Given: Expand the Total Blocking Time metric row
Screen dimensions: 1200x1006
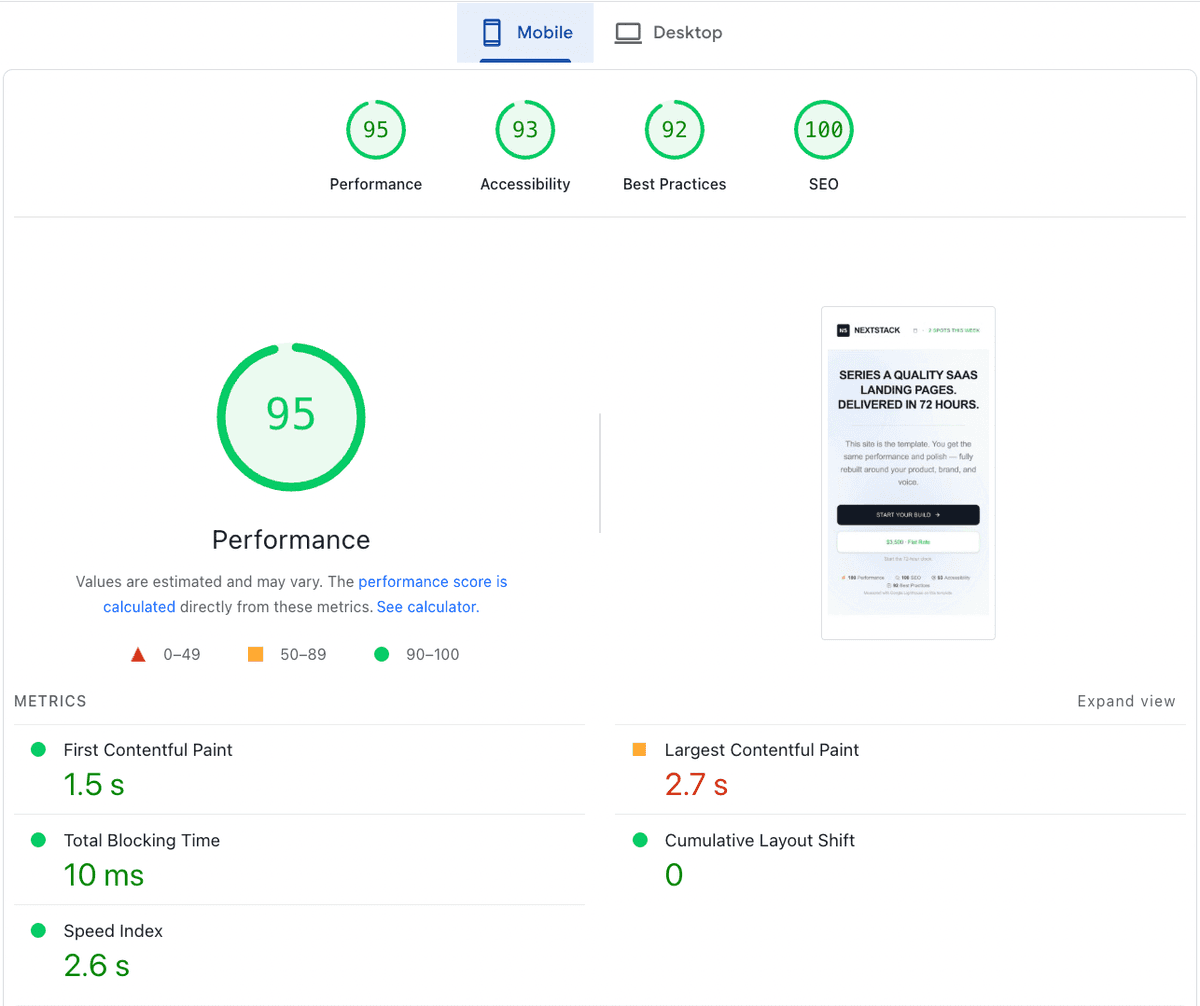Looking at the screenshot, I should click(x=141, y=840).
